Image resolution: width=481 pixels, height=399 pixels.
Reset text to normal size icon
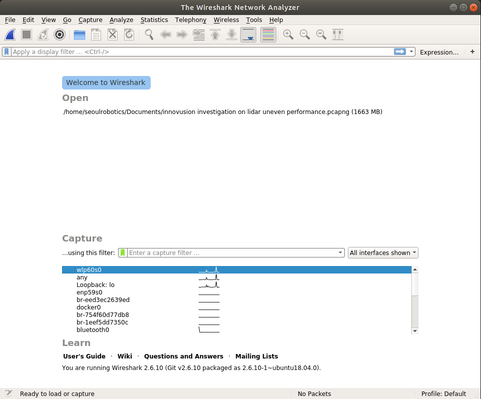[x=321, y=35]
